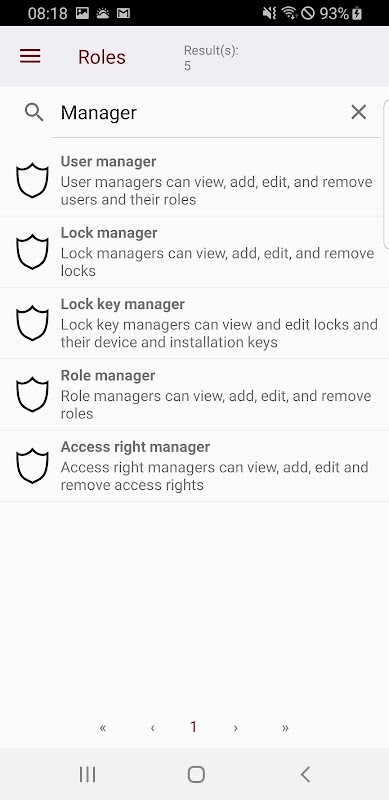Select the Lock manager shield icon

32,252
